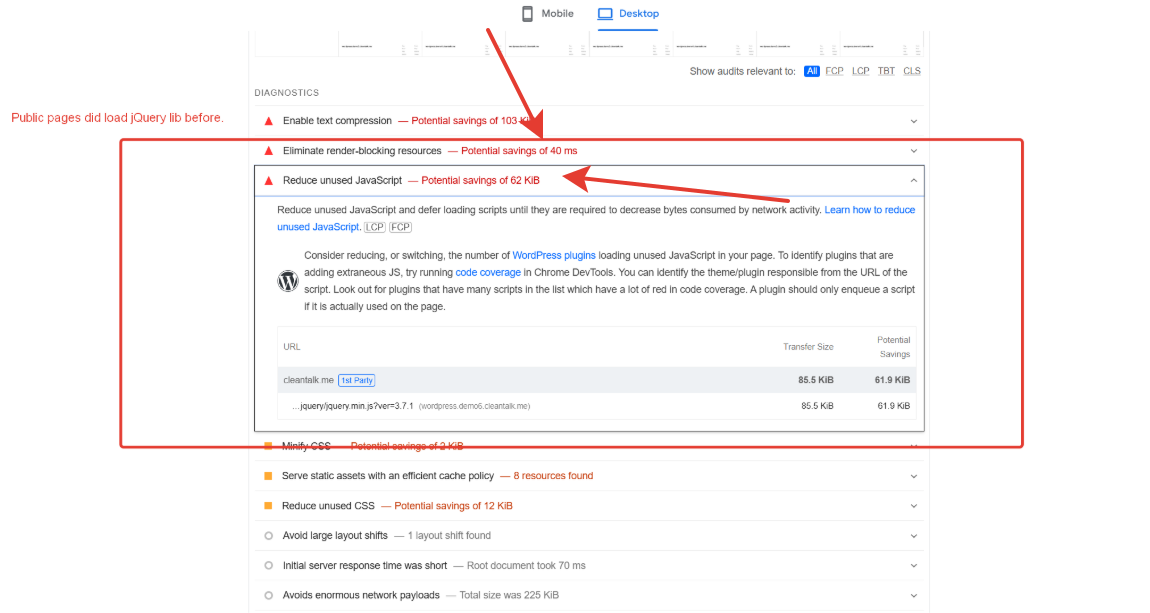
Task: Click the WordPress logo icon in the audit description
Action: 288,280
